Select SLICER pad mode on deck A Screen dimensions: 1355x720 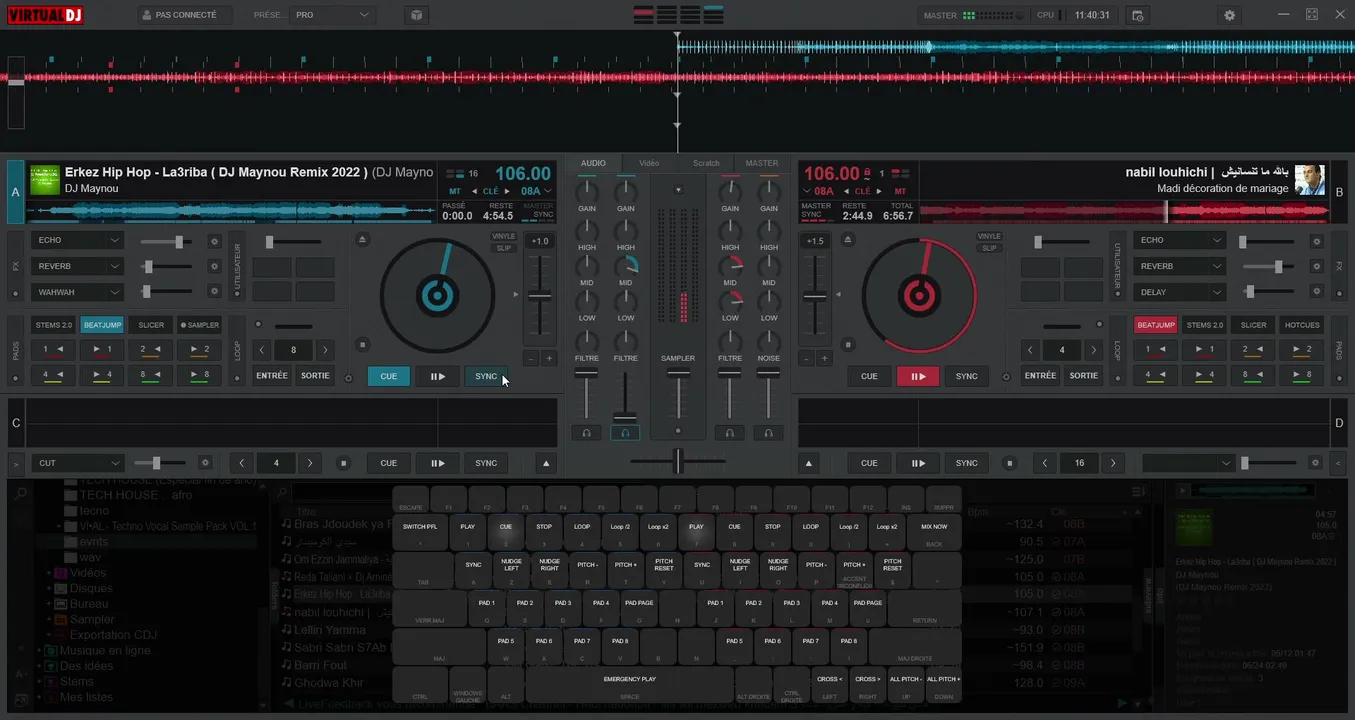tap(151, 325)
